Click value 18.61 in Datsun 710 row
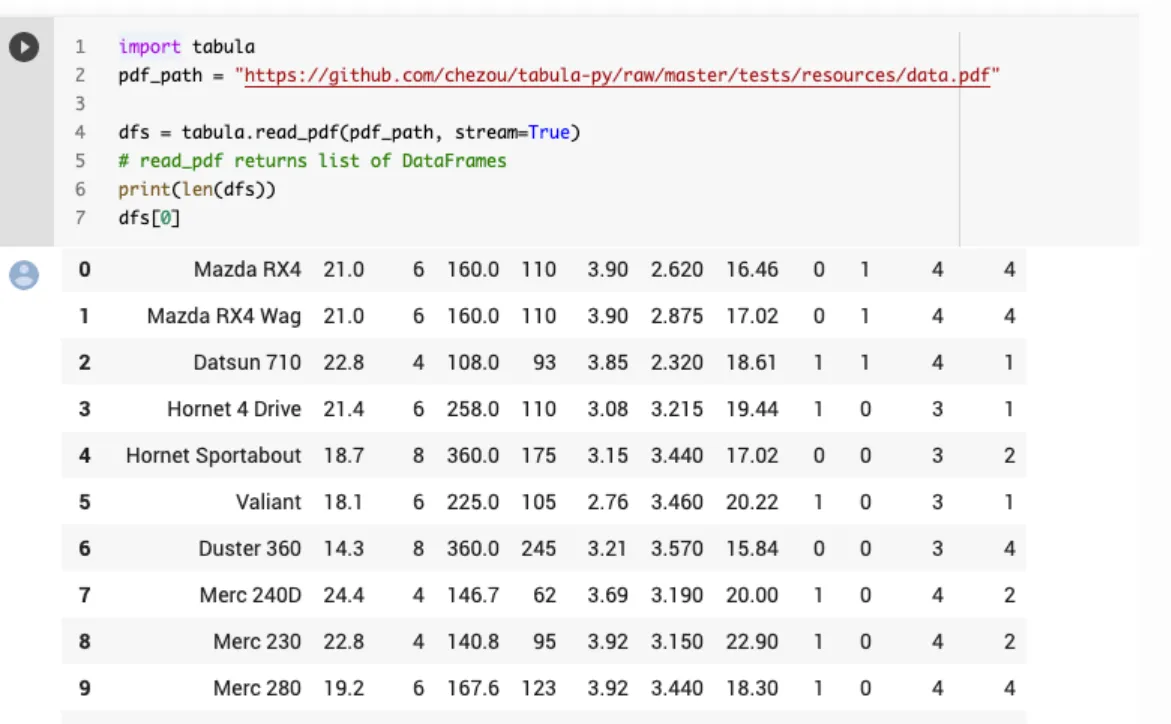The width and height of the screenshot is (1171, 724). [x=752, y=362]
